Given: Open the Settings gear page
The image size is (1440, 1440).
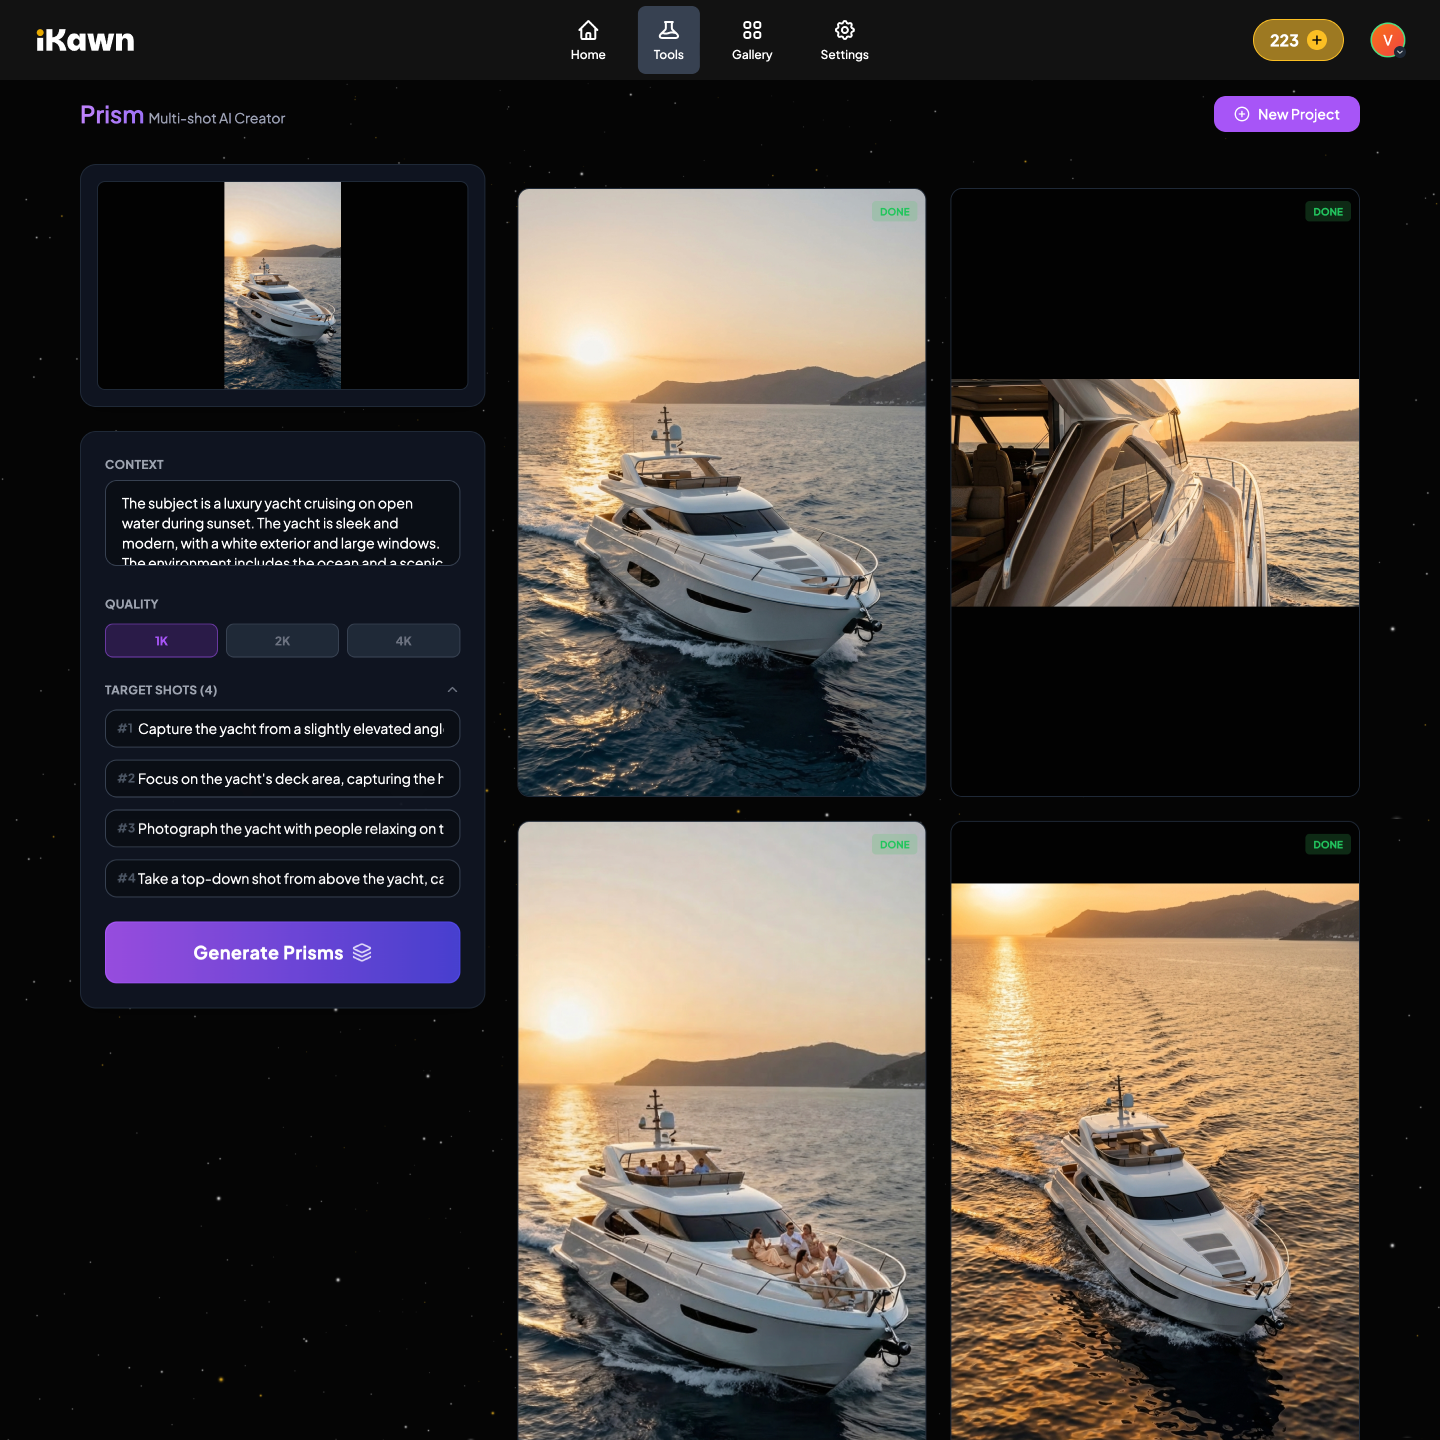Looking at the screenshot, I should pyautogui.click(x=844, y=40).
